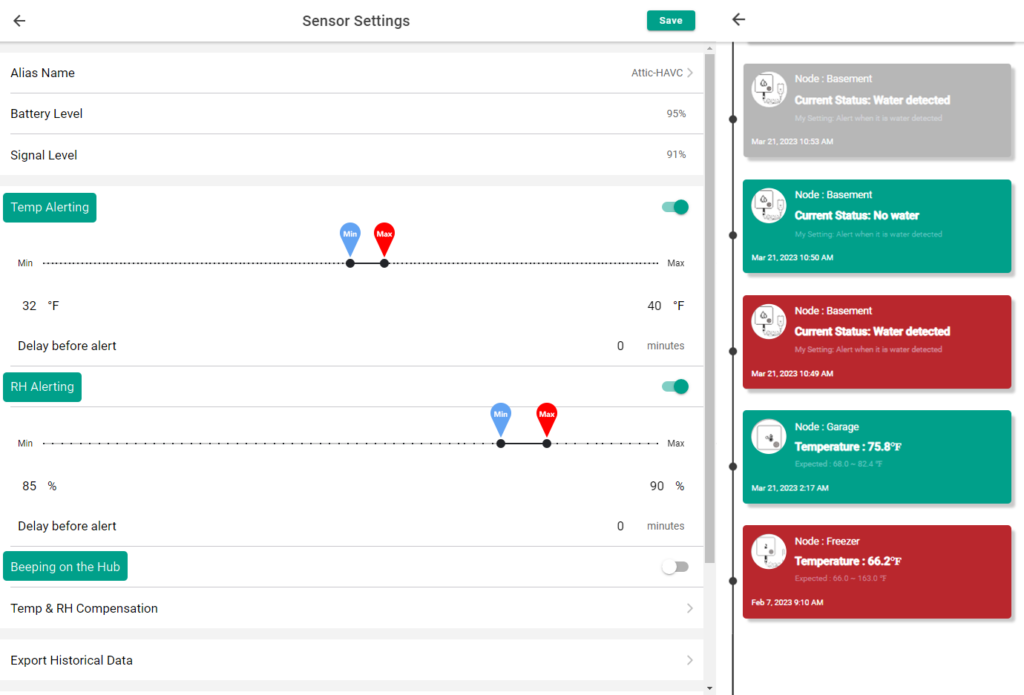1024x695 pixels.
Task: Click the RH Alerting label tab
Action: click(x=42, y=387)
